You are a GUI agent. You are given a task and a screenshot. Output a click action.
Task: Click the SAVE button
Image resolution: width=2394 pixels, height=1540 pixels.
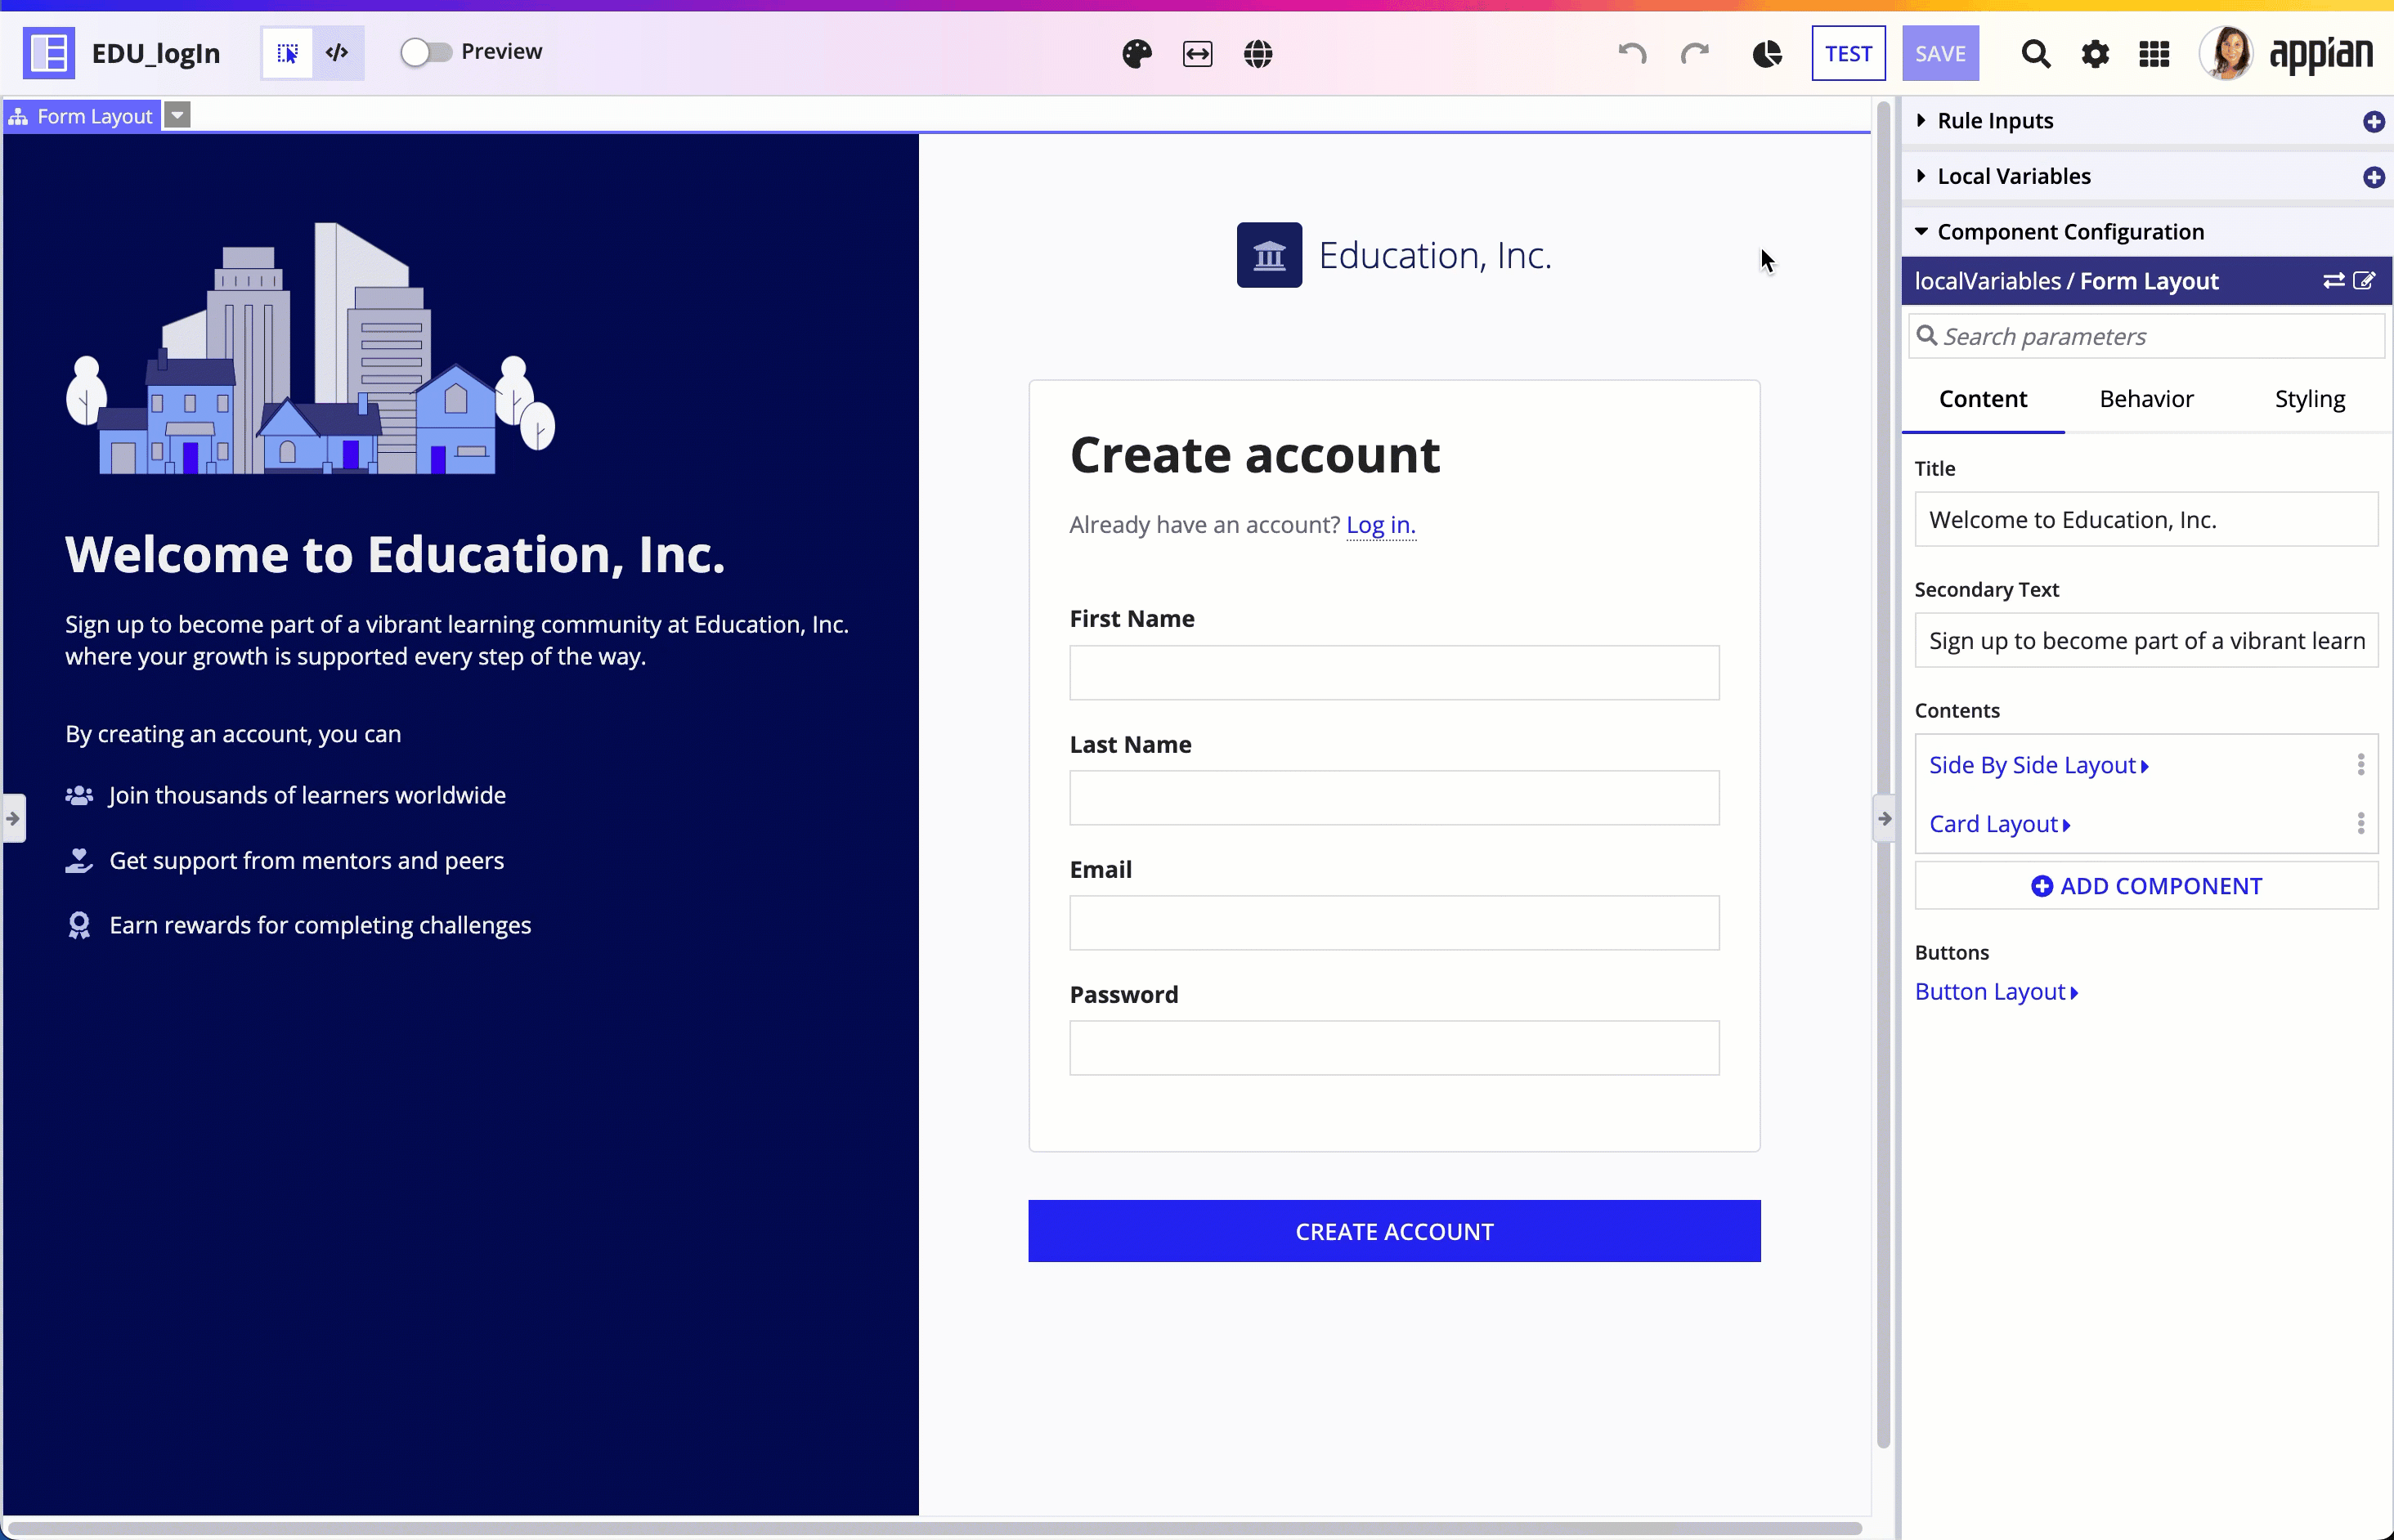coord(1940,54)
